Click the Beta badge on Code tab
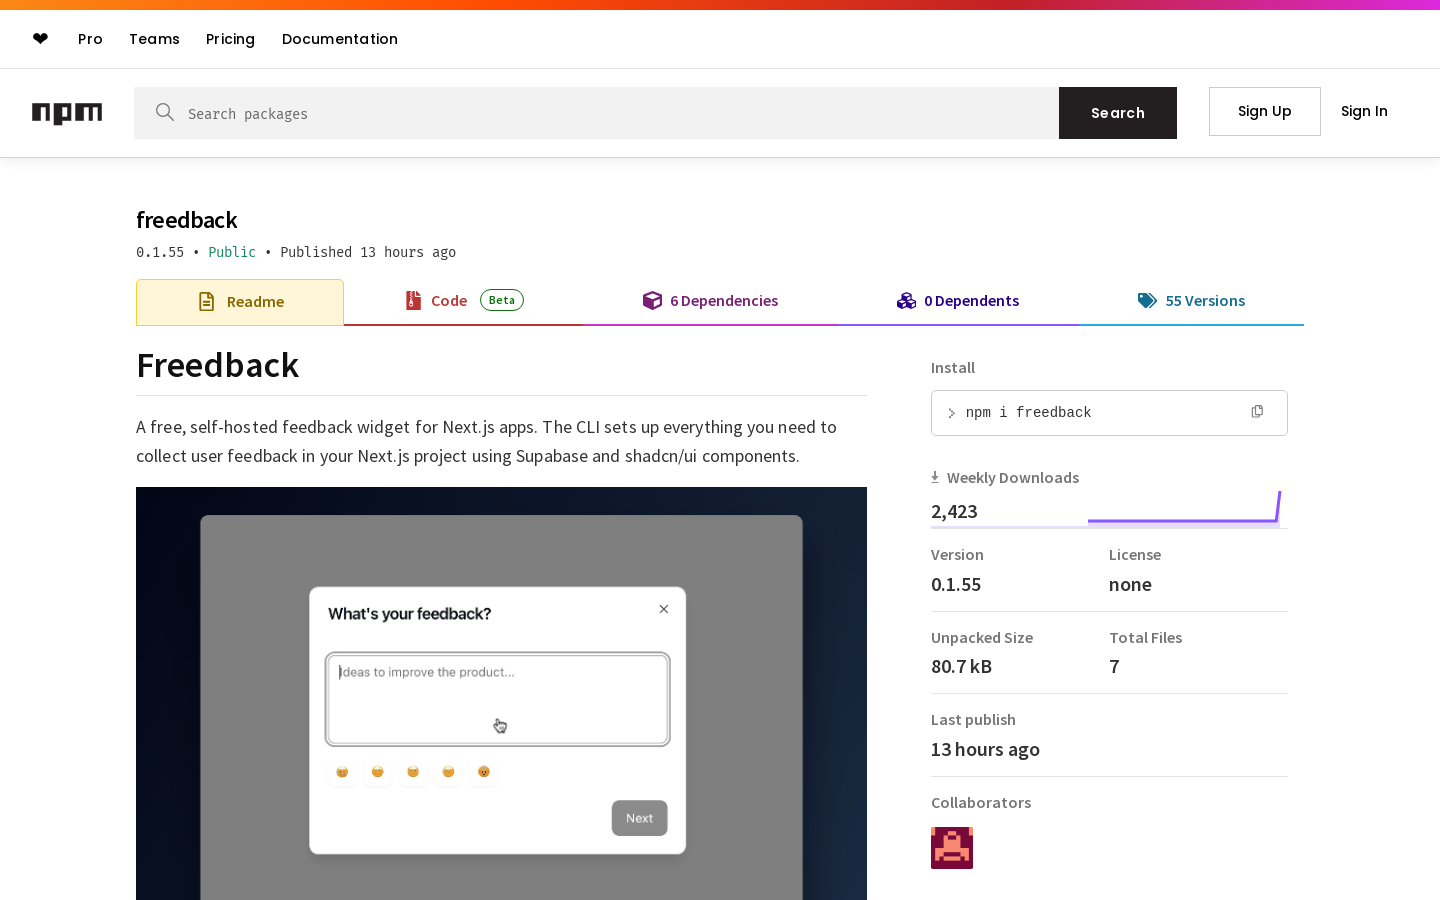The width and height of the screenshot is (1440, 900). point(502,300)
